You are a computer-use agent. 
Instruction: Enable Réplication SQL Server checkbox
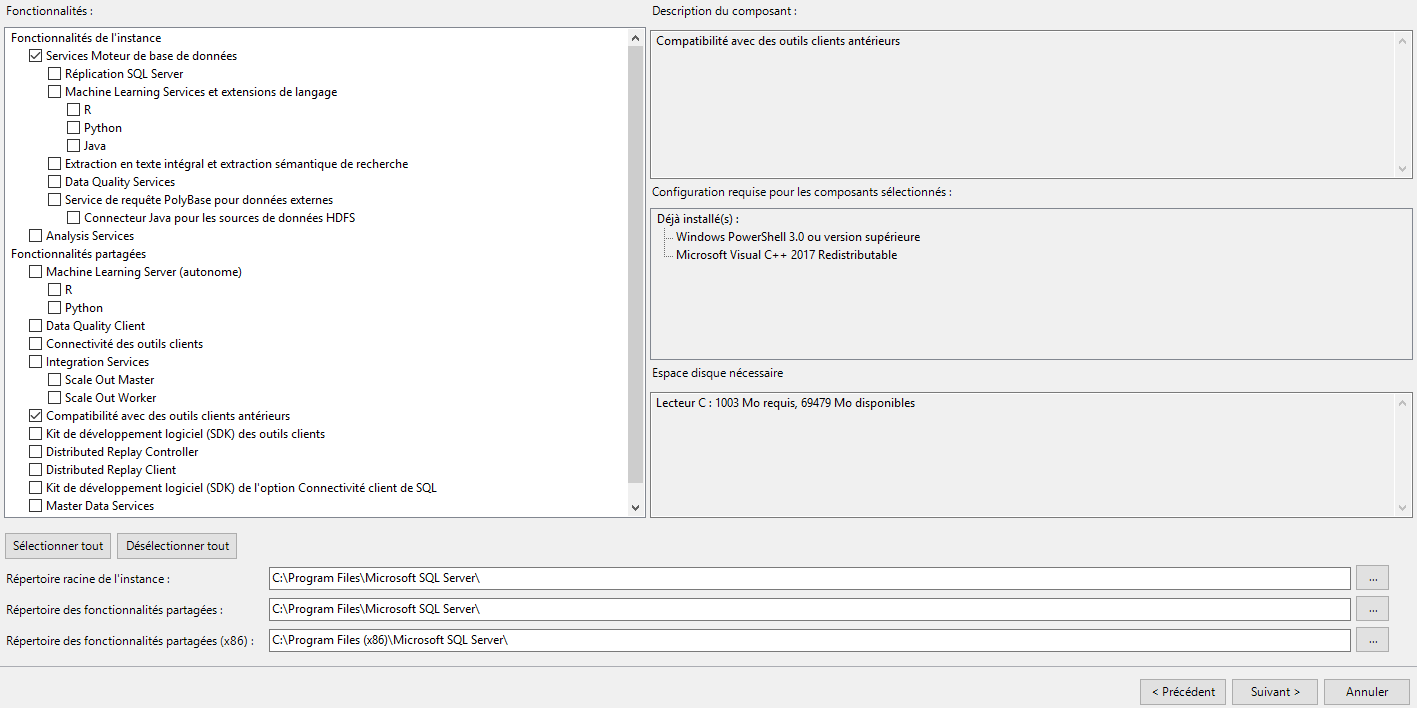point(55,74)
